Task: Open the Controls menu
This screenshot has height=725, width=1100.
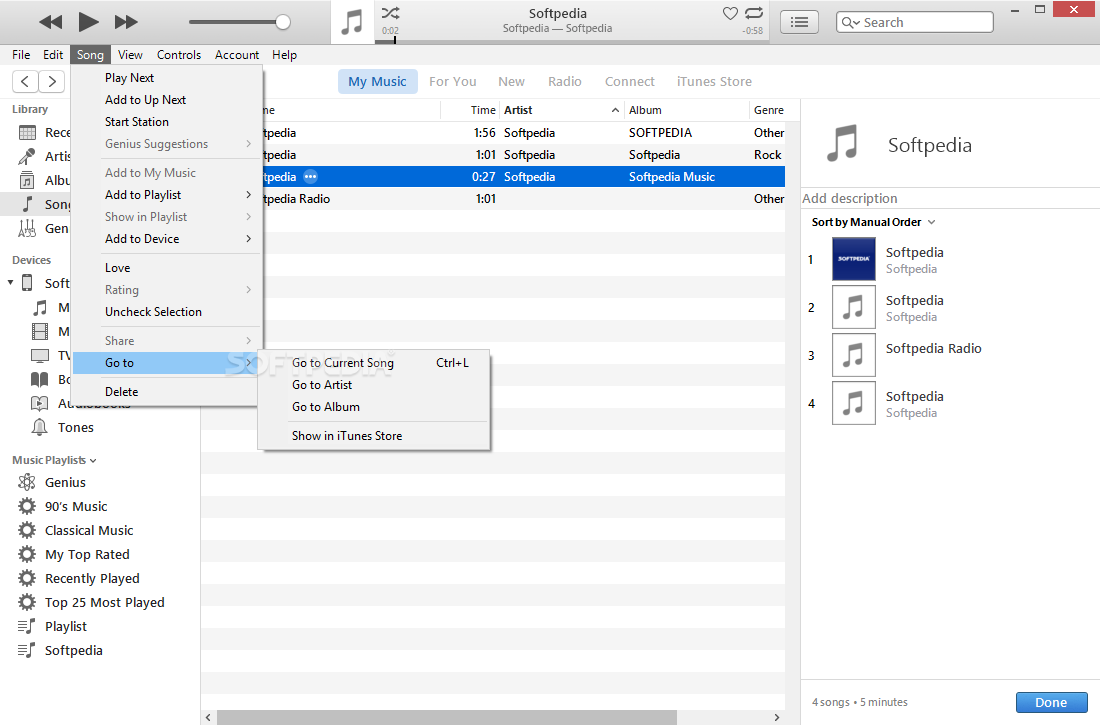Action: [x=179, y=55]
